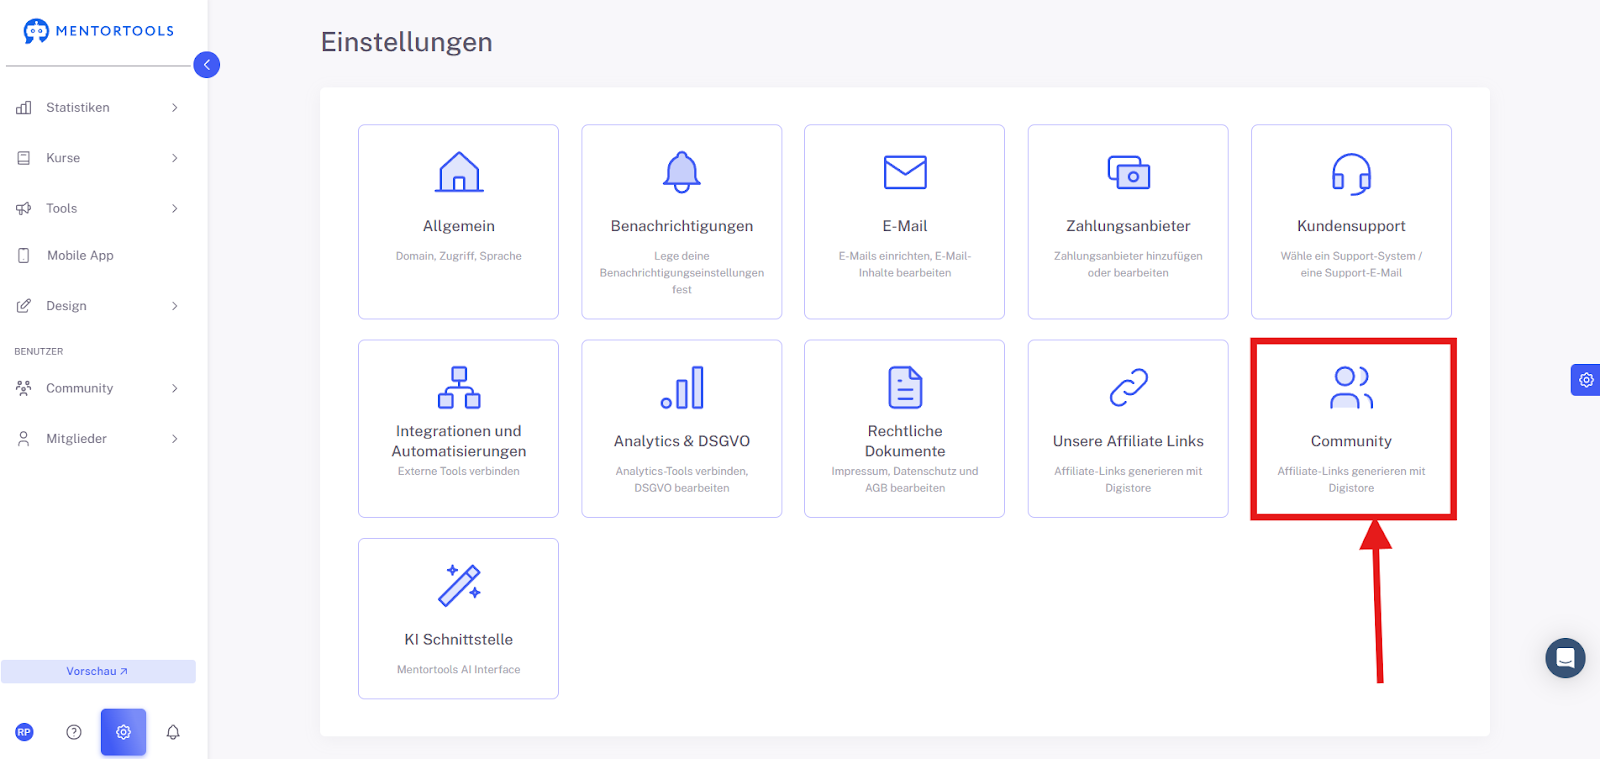Open Design menu item

click(x=66, y=306)
